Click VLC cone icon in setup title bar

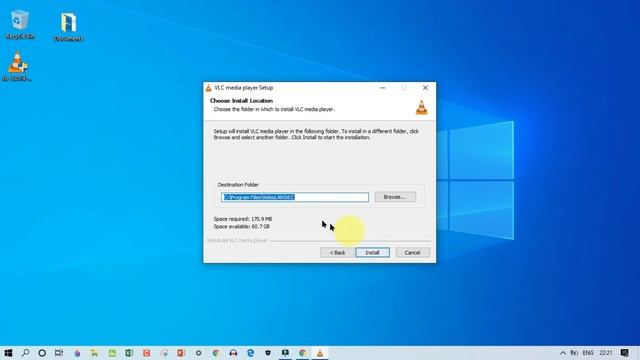[209, 88]
